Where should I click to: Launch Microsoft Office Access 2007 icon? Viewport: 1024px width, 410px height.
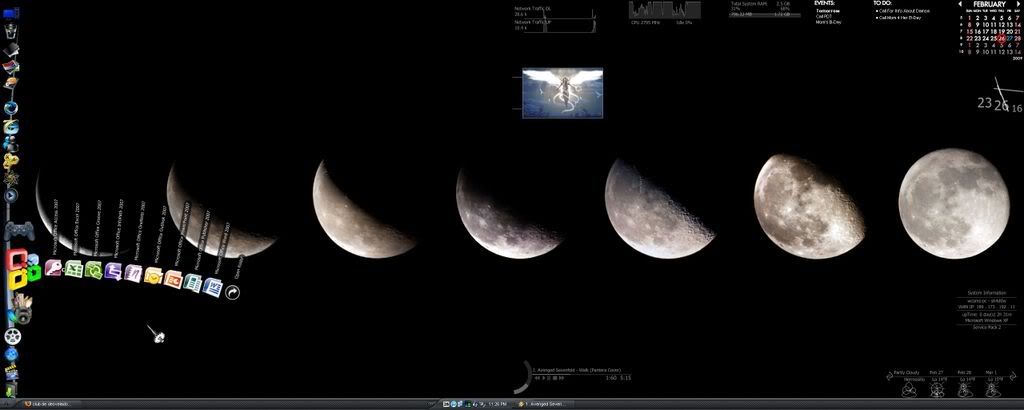point(53,268)
